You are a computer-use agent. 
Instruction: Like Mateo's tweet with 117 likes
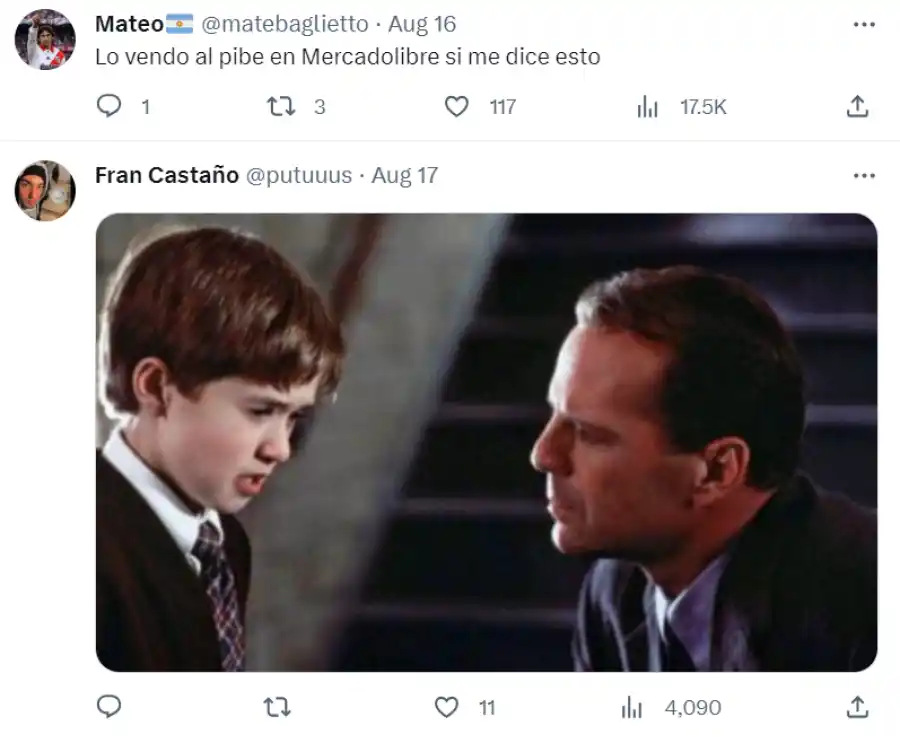pos(457,106)
